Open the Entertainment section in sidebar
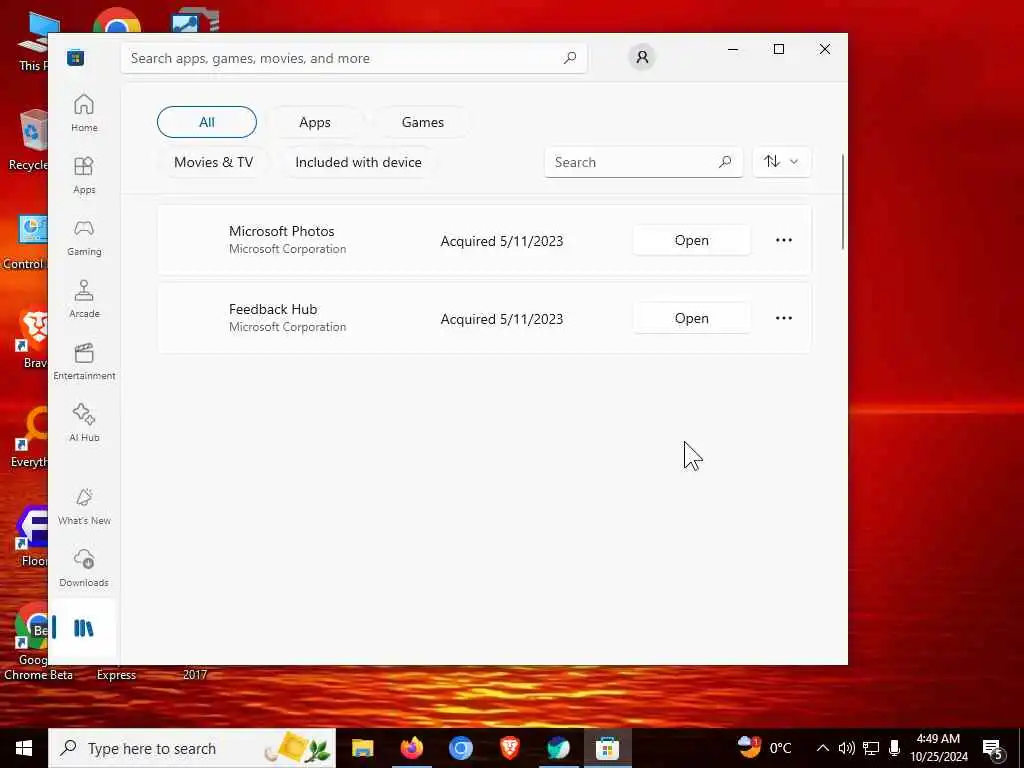Viewport: 1024px width, 768px height. click(x=84, y=361)
